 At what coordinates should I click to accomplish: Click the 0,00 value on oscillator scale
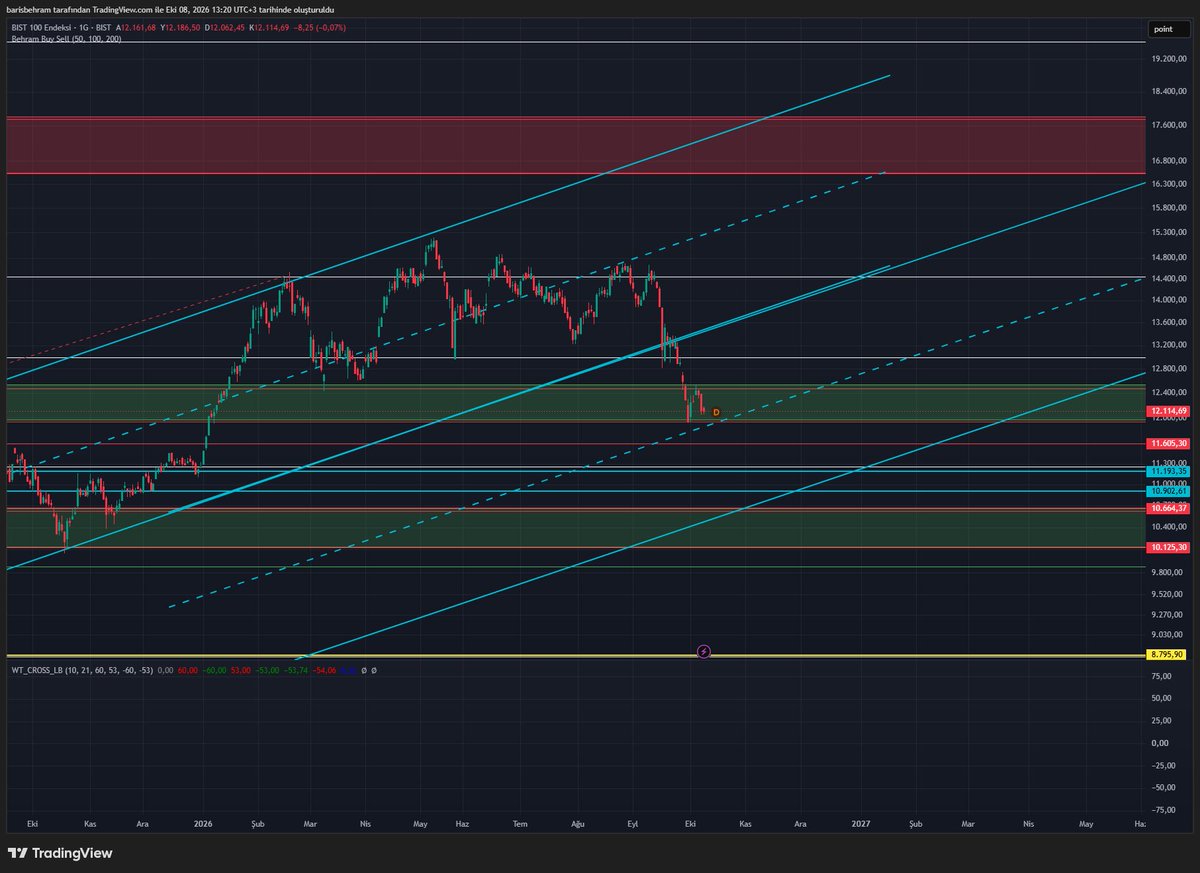point(1162,743)
